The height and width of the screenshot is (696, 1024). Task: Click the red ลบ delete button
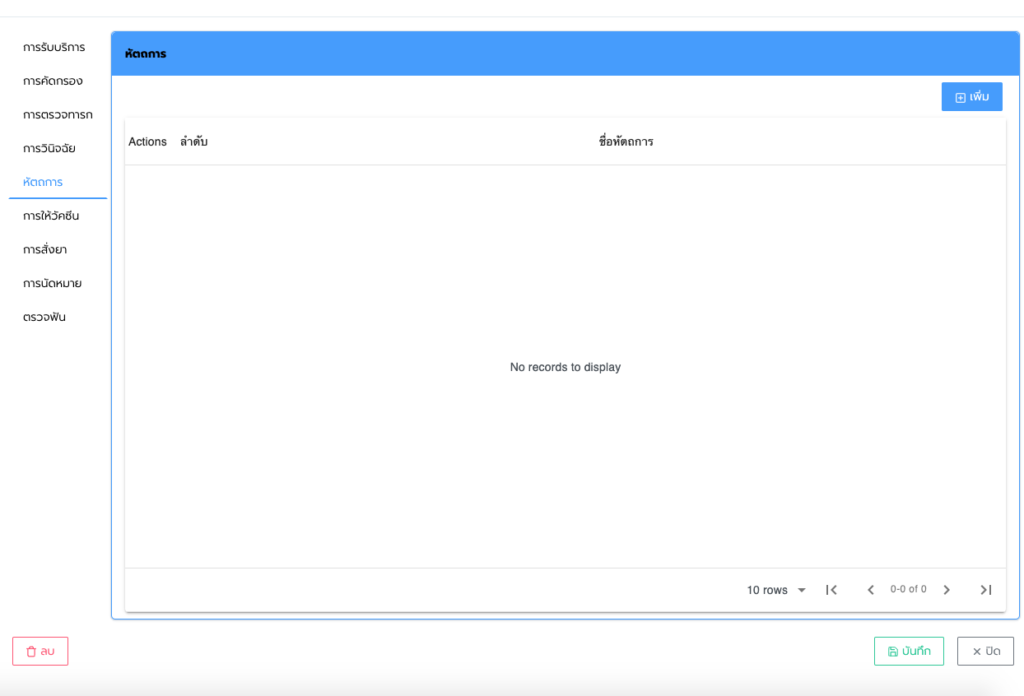(x=40, y=651)
